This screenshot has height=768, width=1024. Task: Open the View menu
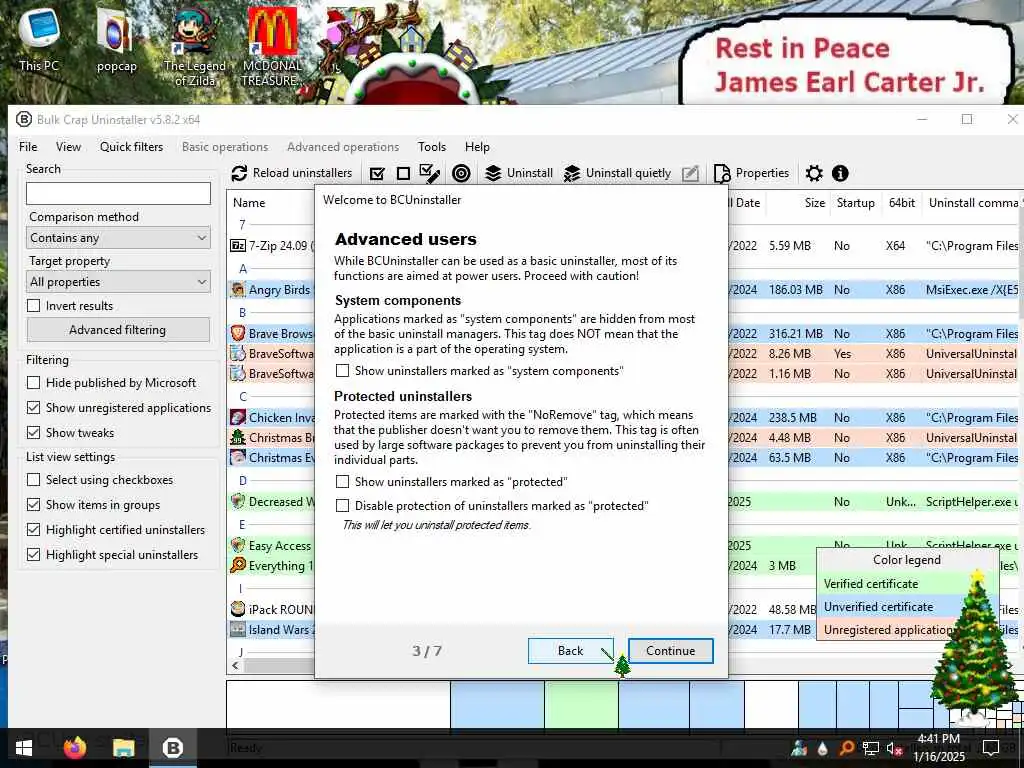pyautogui.click(x=68, y=147)
